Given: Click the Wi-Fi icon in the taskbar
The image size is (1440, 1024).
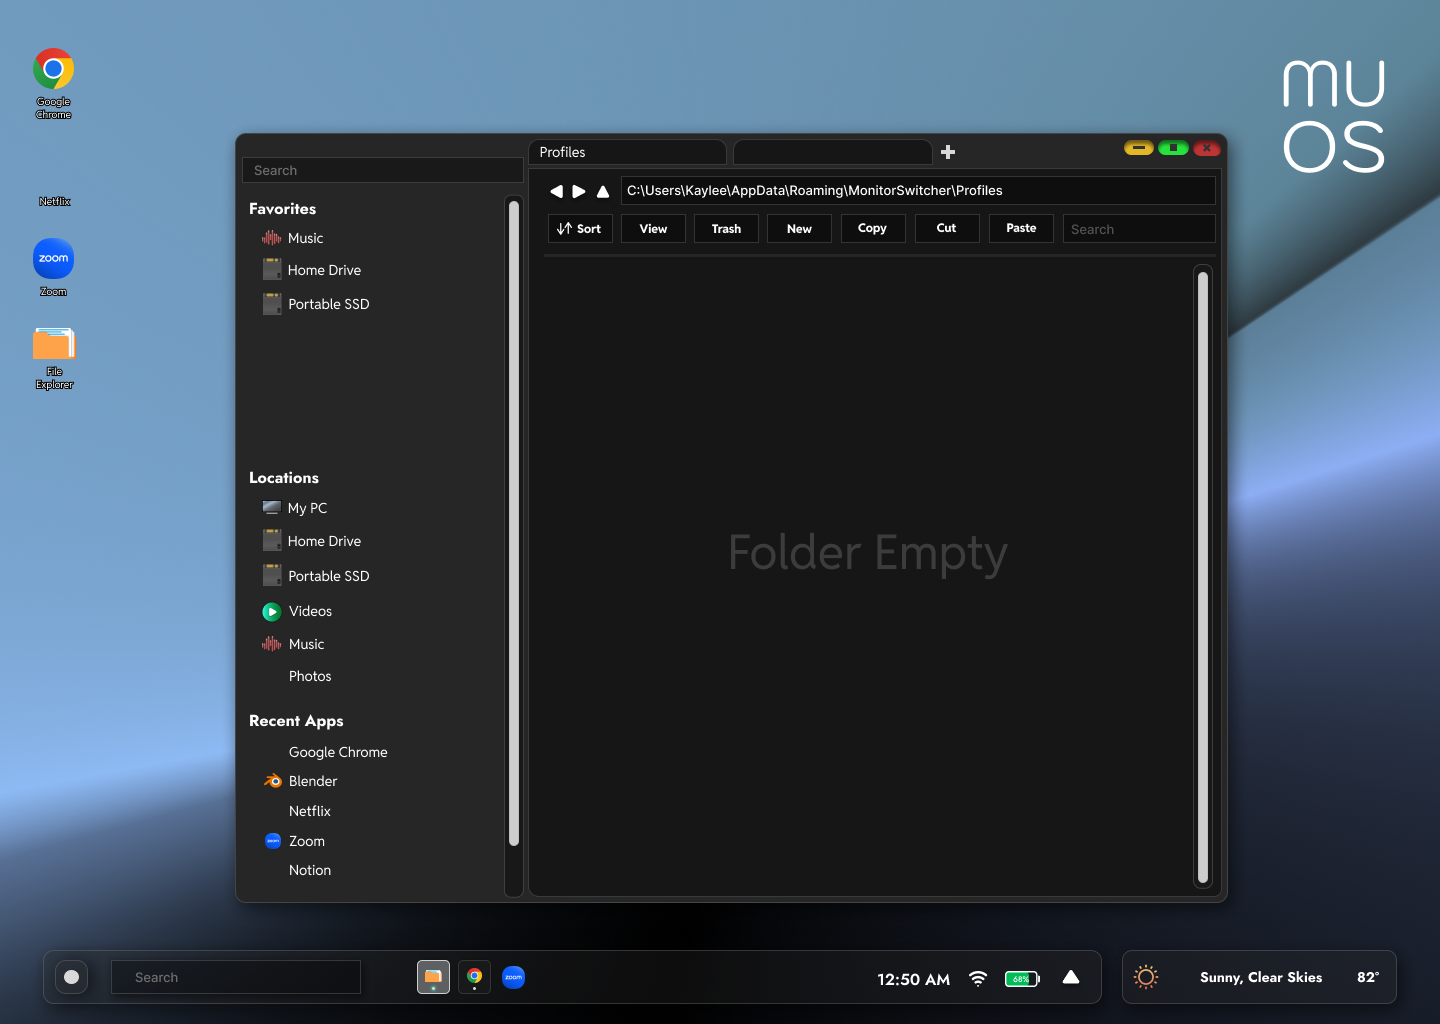Looking at the screenshot, I should coord(977,978).
